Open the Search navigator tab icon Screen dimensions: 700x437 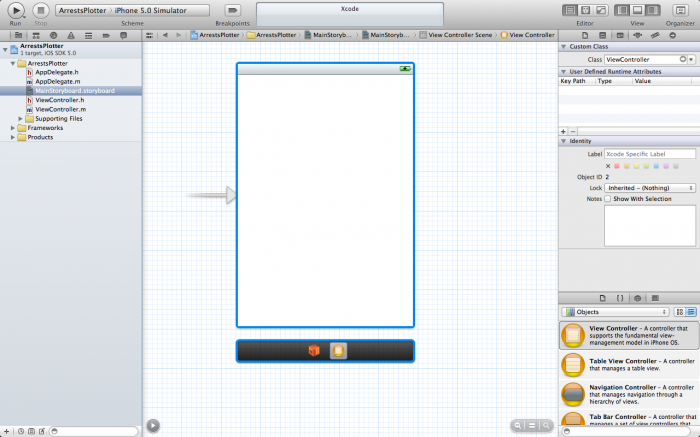point(54,35)
